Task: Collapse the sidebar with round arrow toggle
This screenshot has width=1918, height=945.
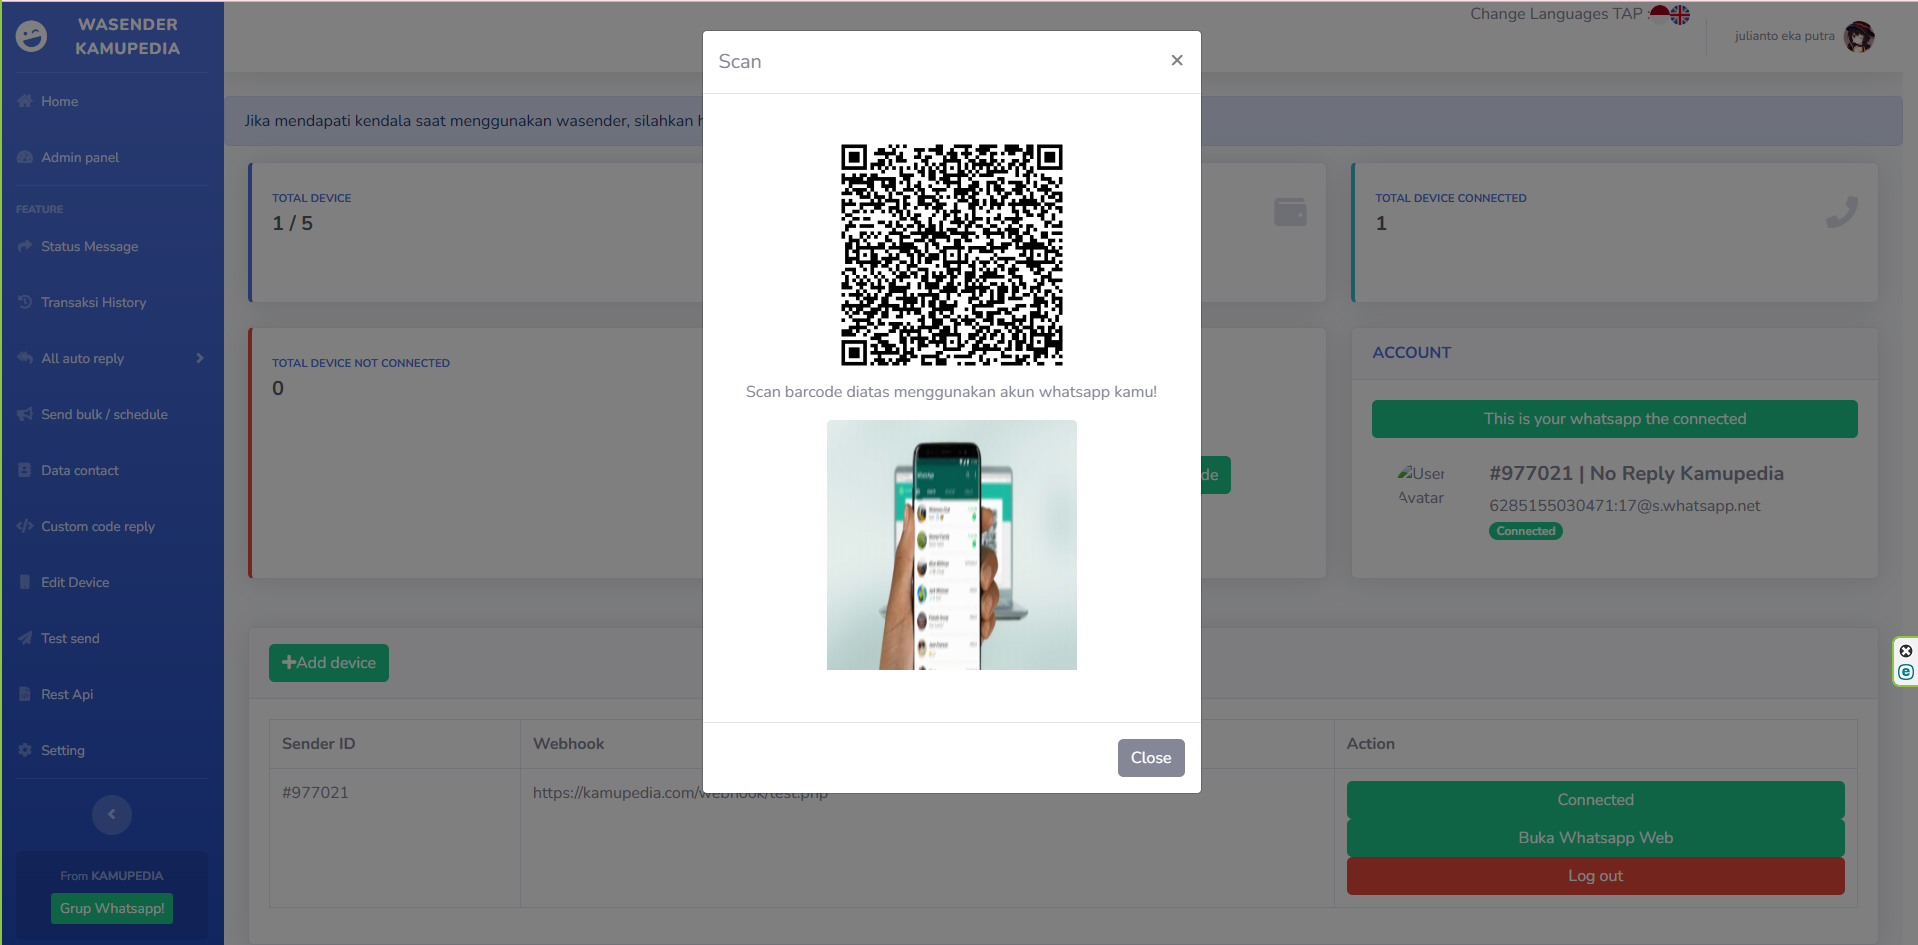Action: [x=112, y=814]
